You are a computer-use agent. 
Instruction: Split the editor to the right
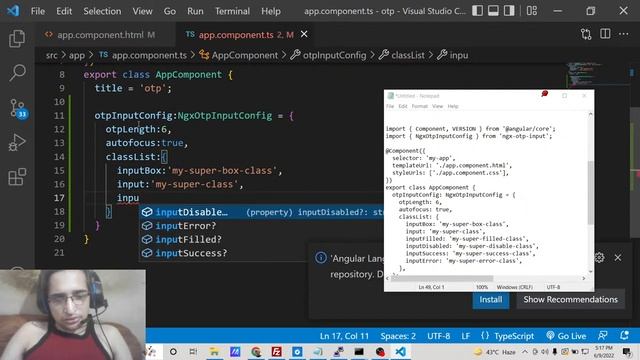point(605,34)
